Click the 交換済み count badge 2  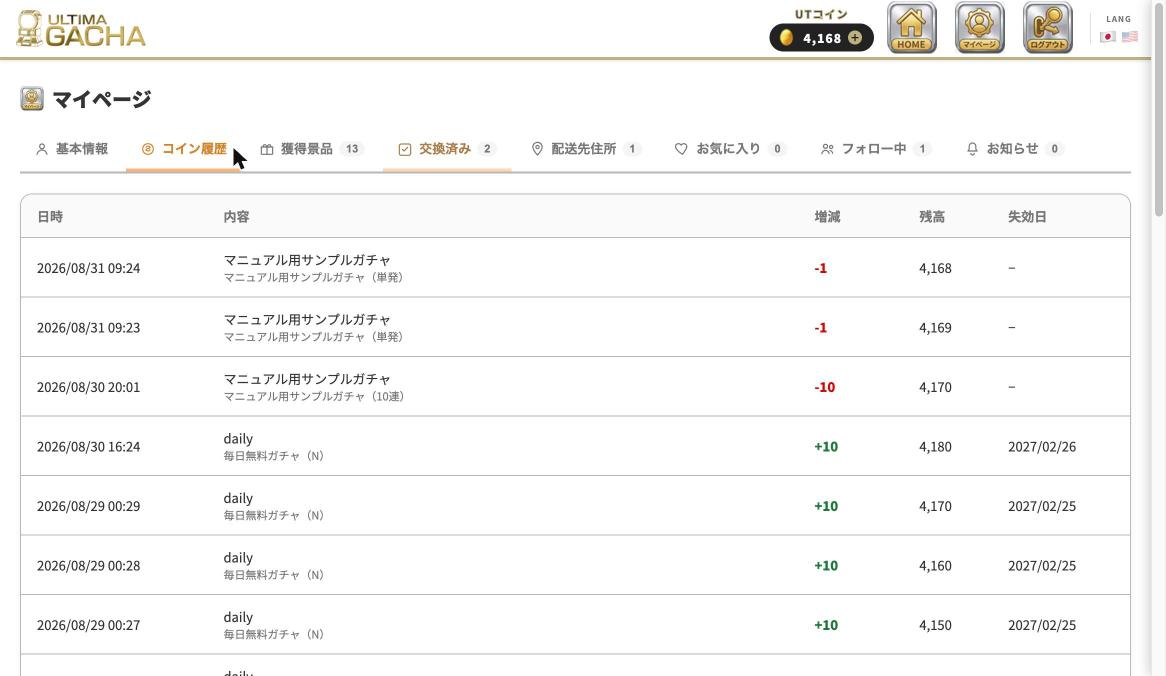point(487,149)
